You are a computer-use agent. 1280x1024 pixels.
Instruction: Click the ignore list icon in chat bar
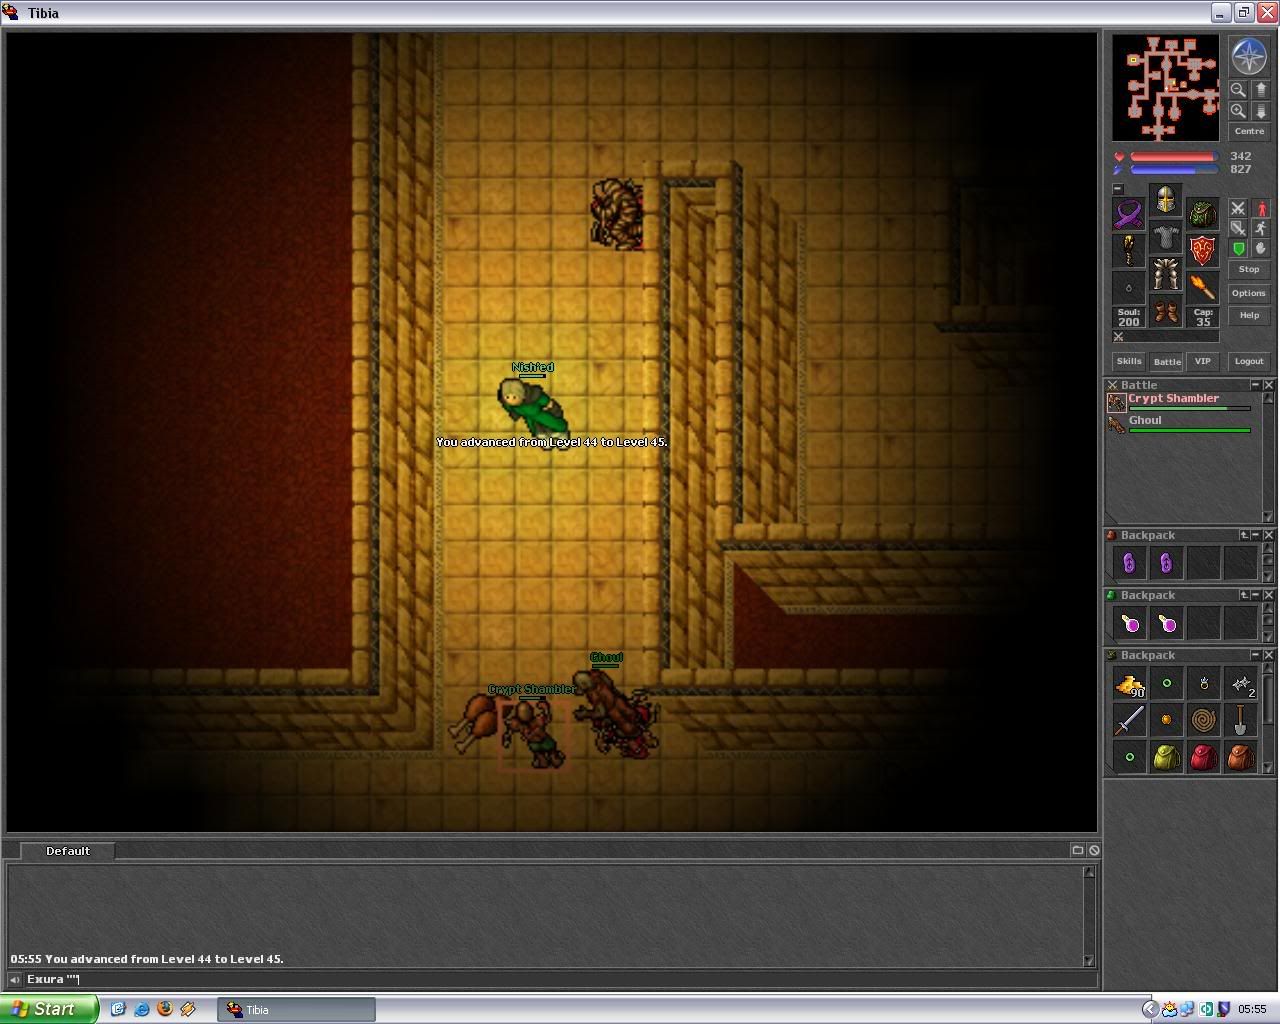point(1094,850)
